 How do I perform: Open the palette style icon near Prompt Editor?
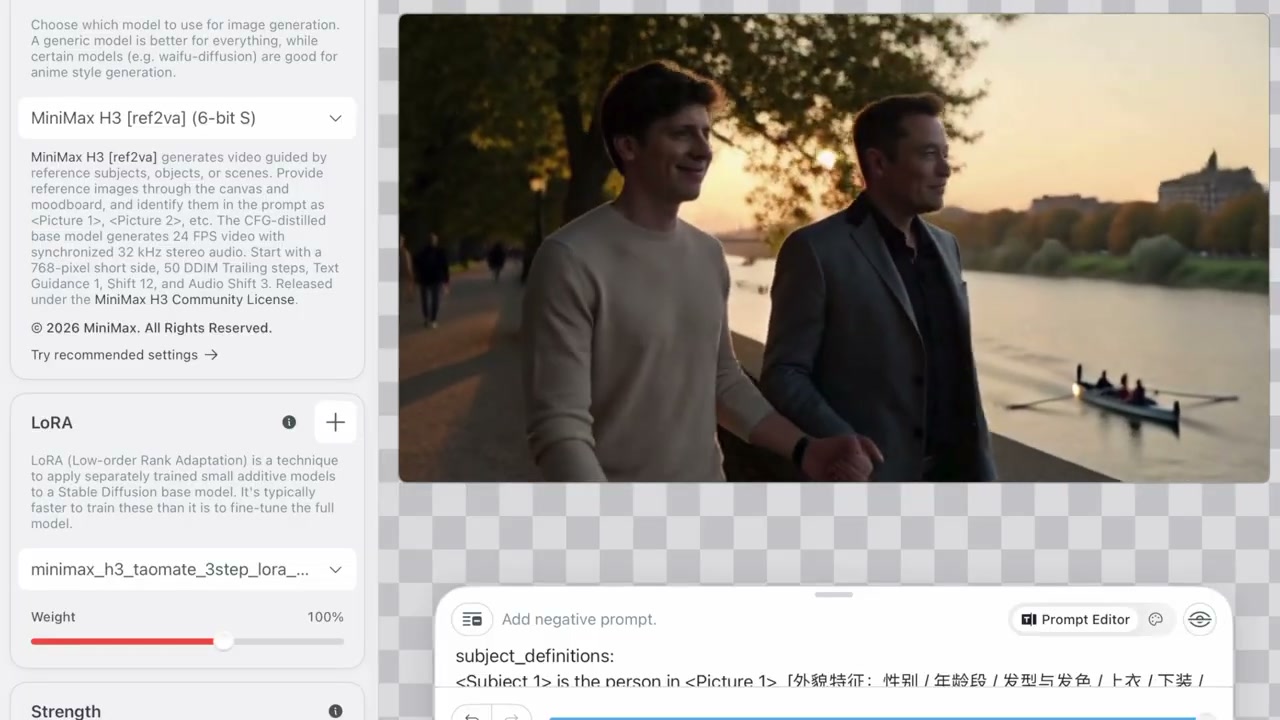click(x=1156, y=620)
